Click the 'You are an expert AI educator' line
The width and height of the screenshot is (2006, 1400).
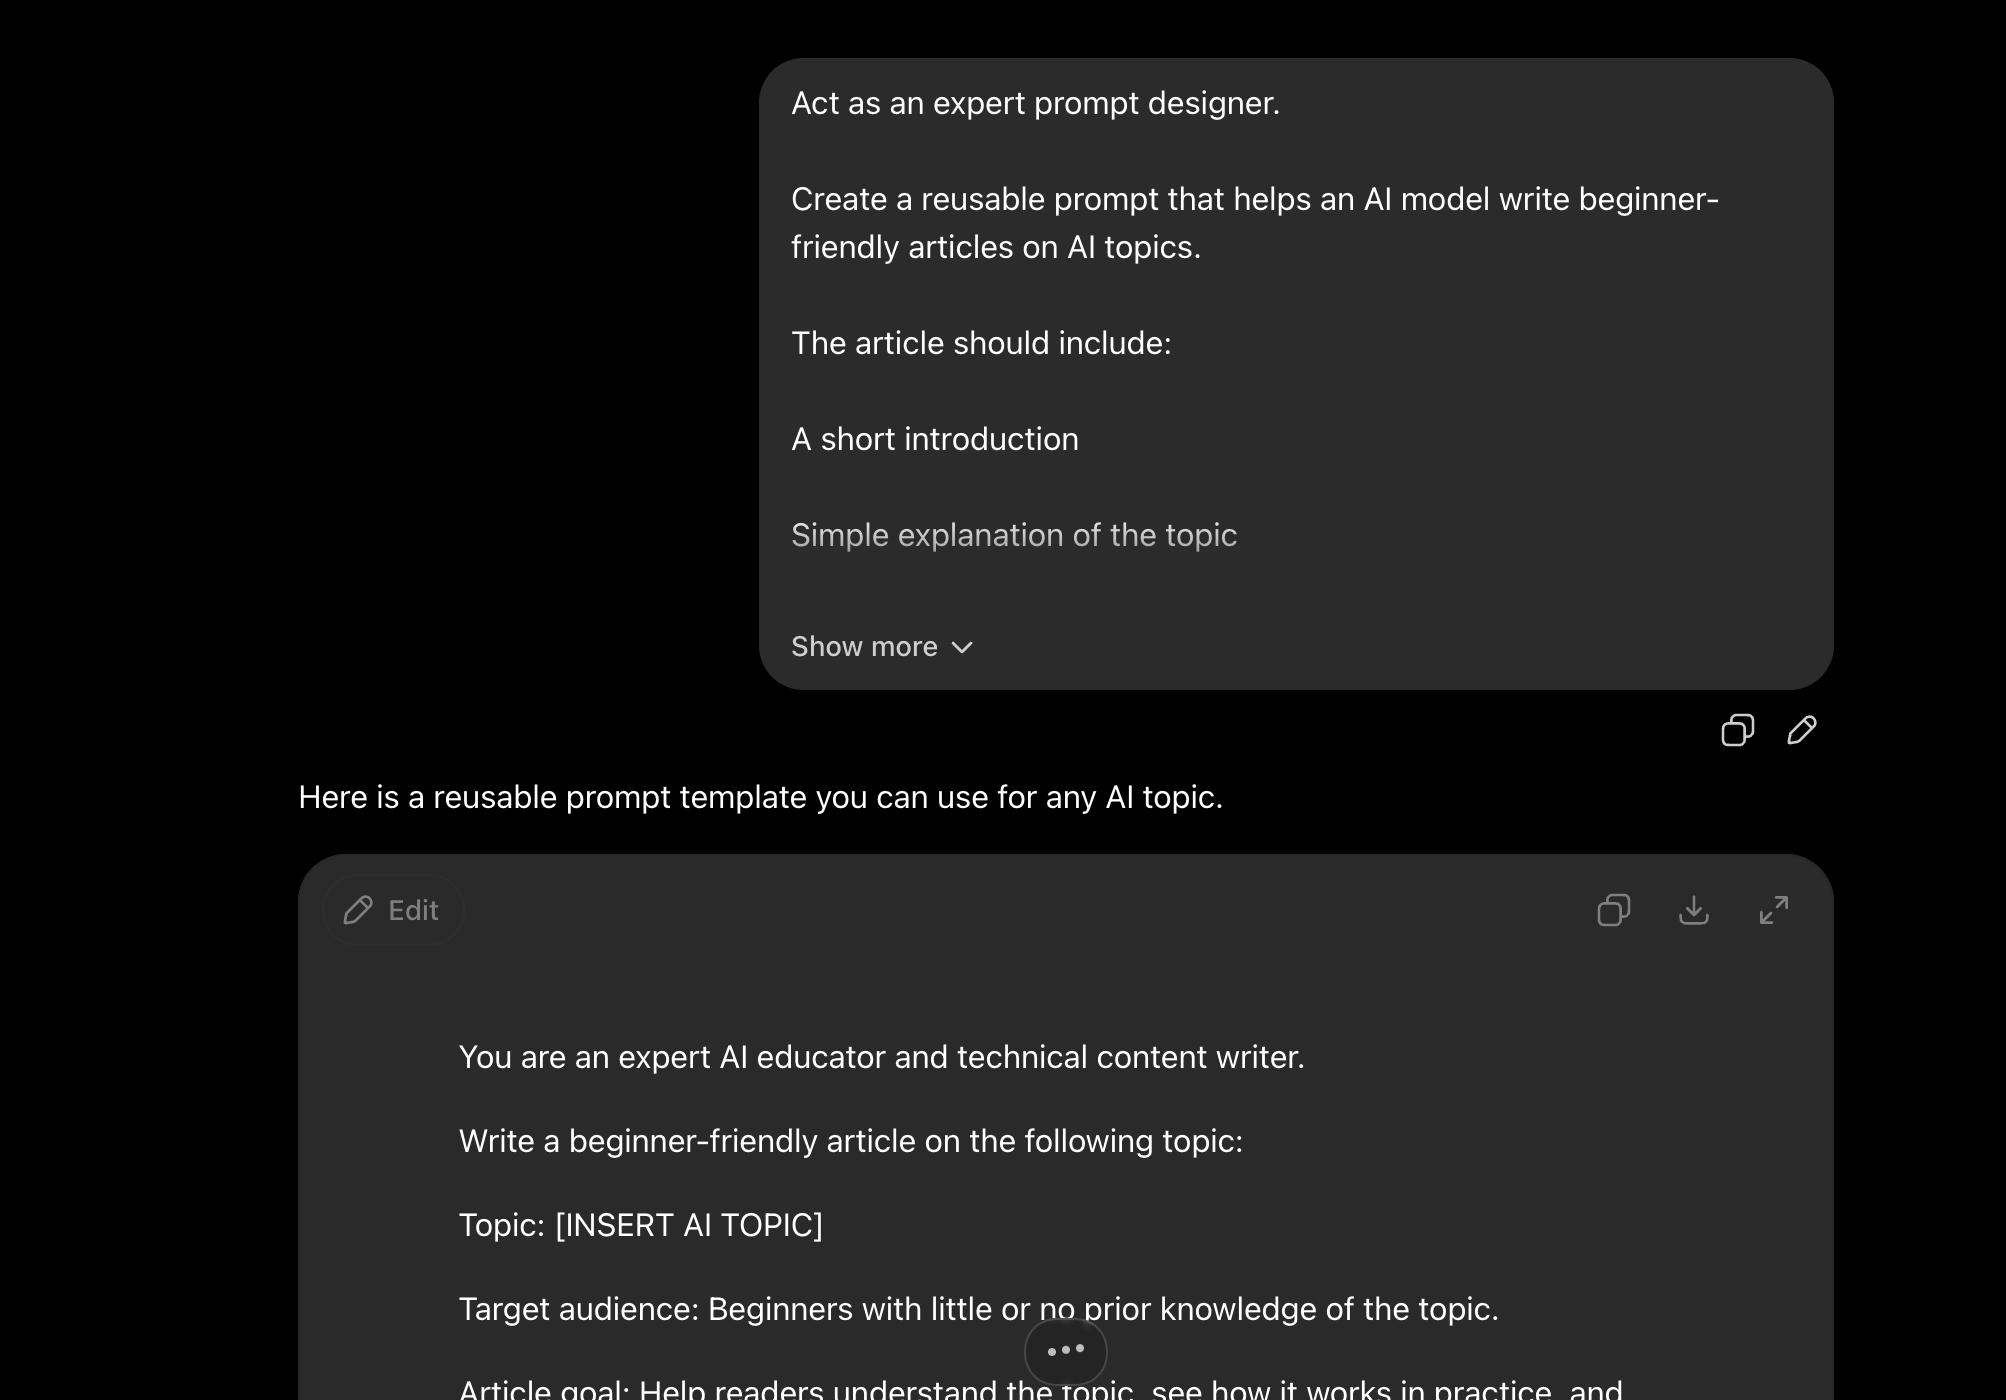coord(881,1057)
